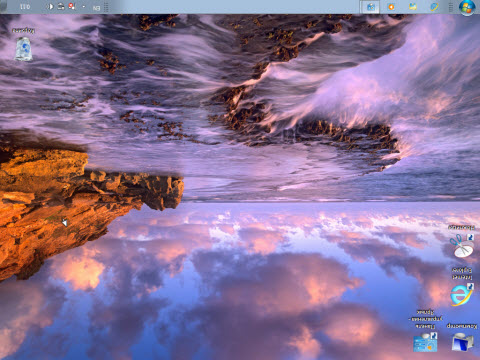Click the Snipping Tool label text
This screenshot has height=360, width=480.
point(462,228)
